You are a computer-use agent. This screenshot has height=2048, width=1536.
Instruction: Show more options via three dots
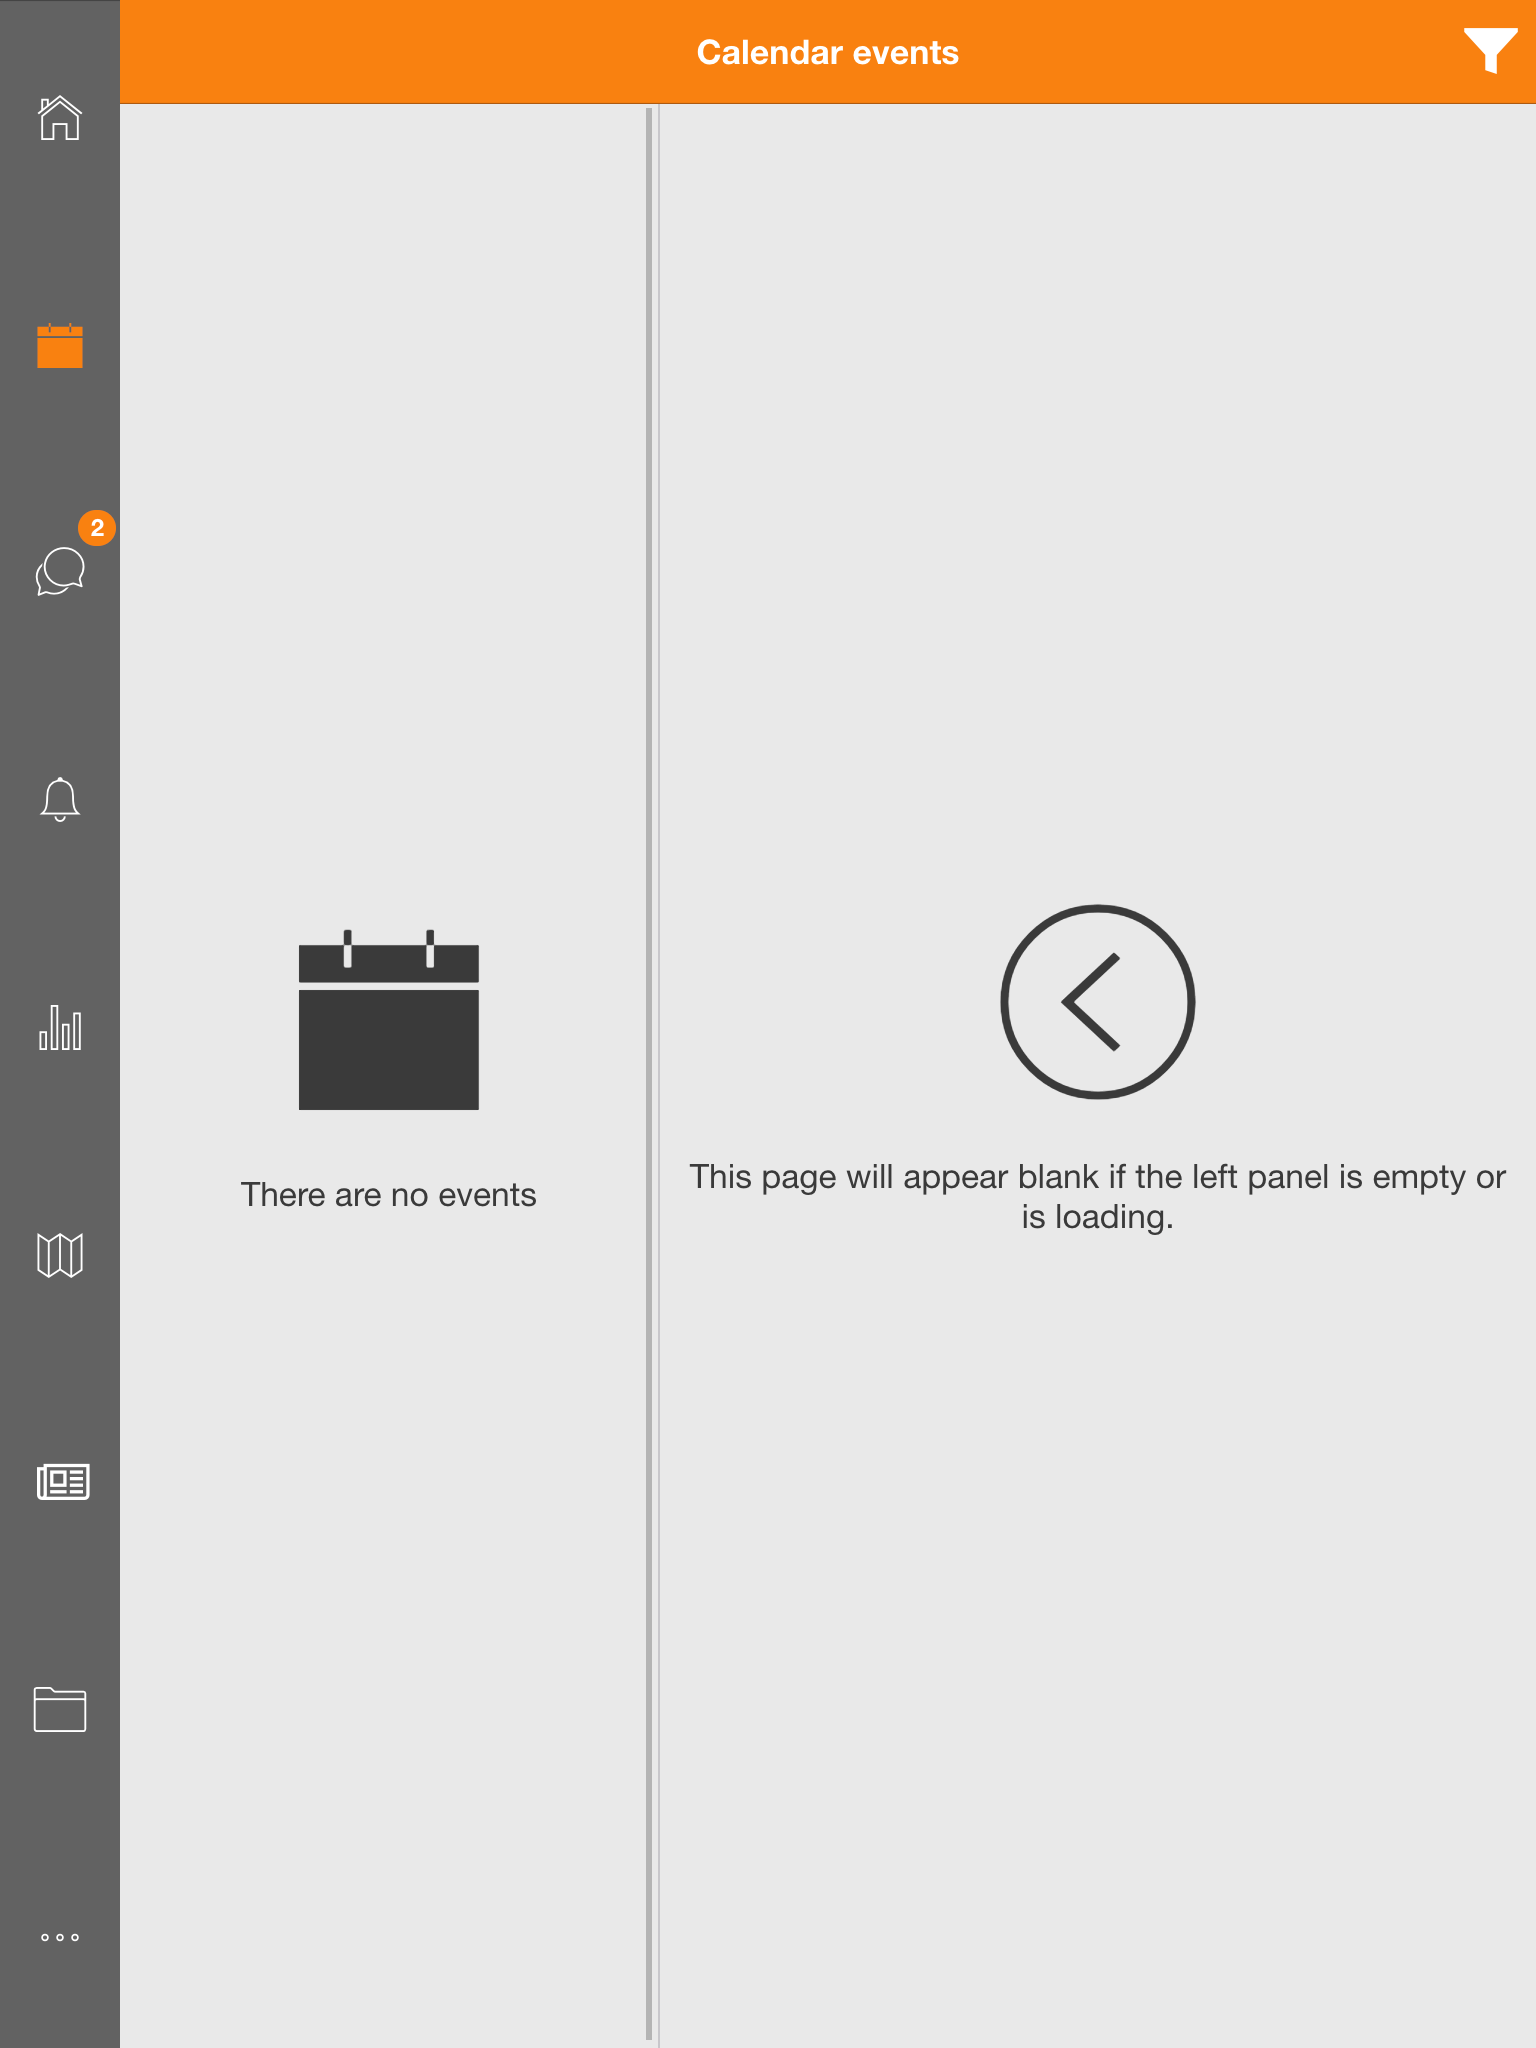point(60,1937)
